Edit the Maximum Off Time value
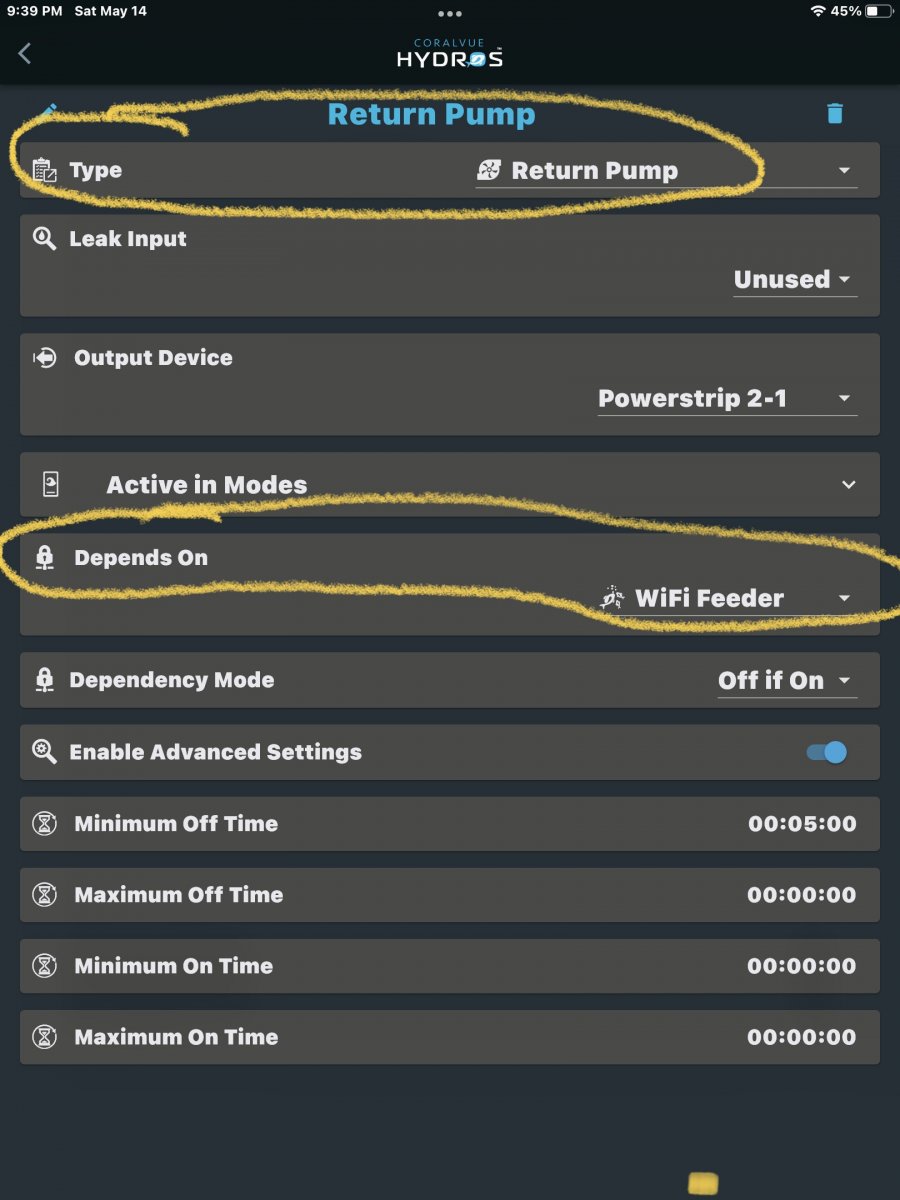900x1200 pixels. point(802,895)
